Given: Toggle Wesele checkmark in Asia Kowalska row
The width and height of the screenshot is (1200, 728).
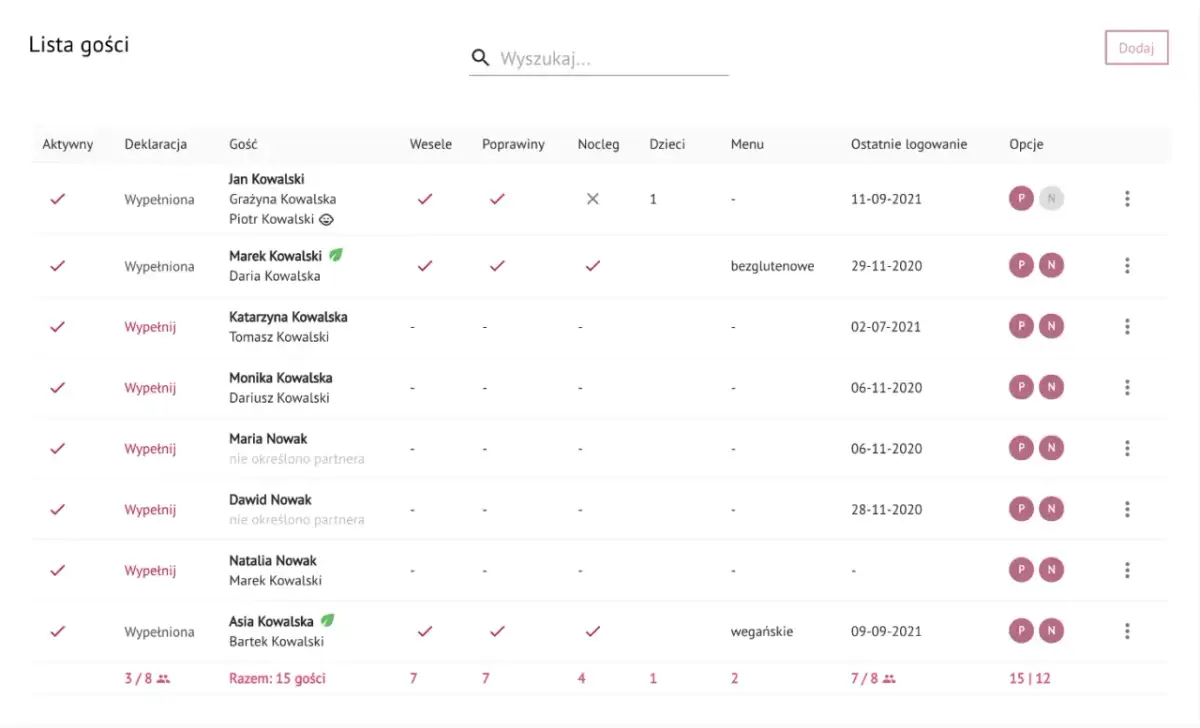Looking at the screenshot, I should click(x=425, y=631).
